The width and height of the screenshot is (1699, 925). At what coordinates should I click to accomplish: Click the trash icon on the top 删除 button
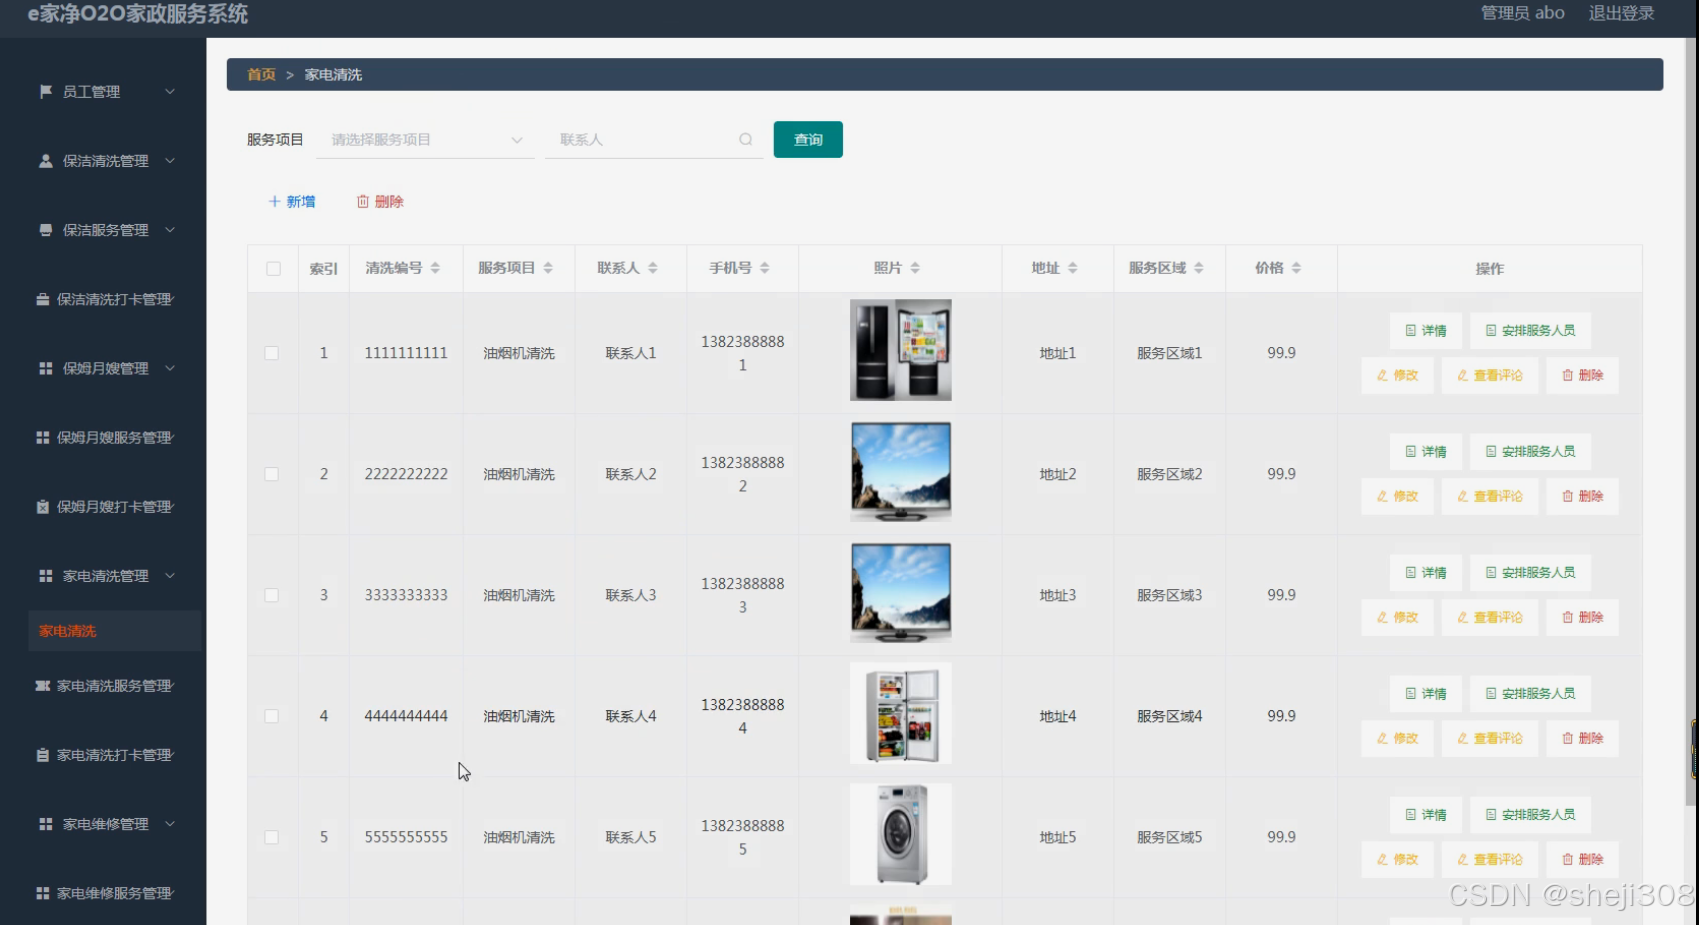click(364, 201)
